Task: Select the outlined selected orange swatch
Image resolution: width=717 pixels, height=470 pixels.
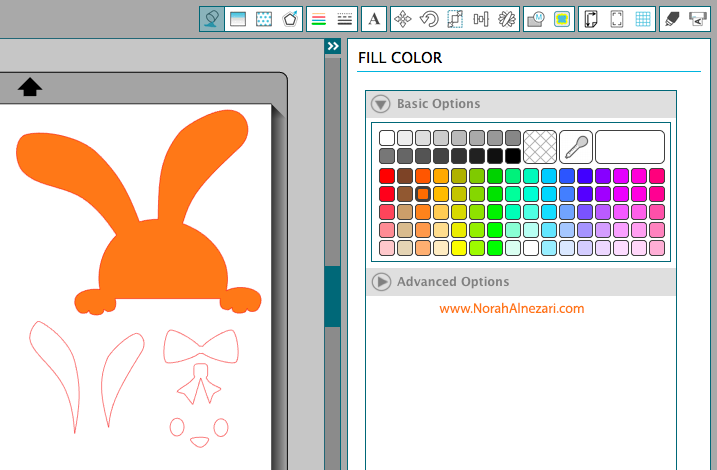Action: [x=423, y=194]
